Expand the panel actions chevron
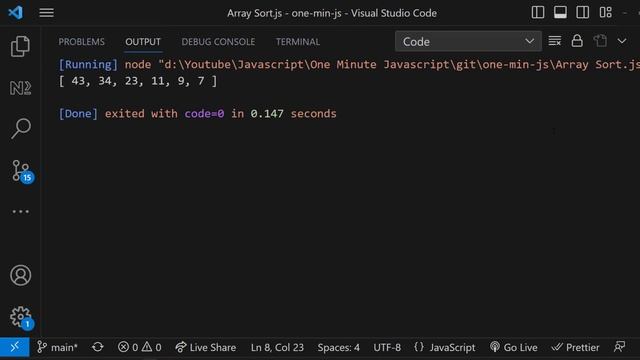This screenshot has width=640, height=360. [x=622, y=41]
